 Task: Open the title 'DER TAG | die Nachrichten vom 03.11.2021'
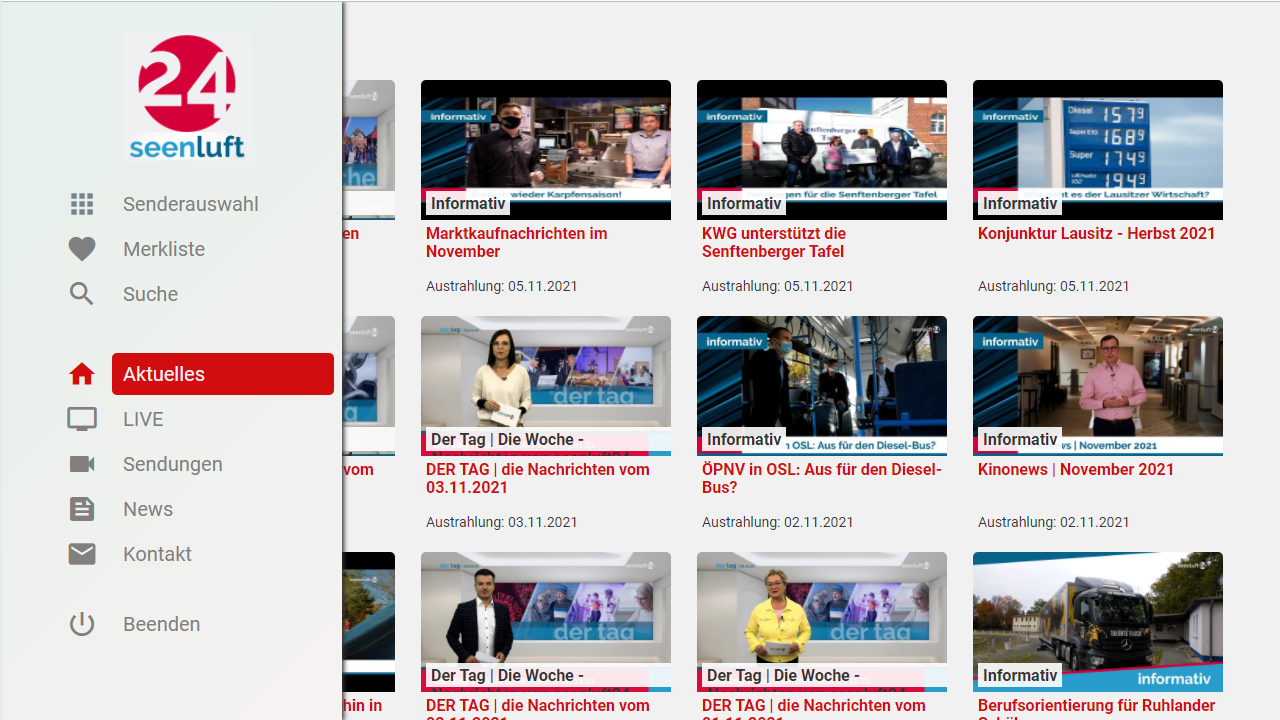coord(538,478)
